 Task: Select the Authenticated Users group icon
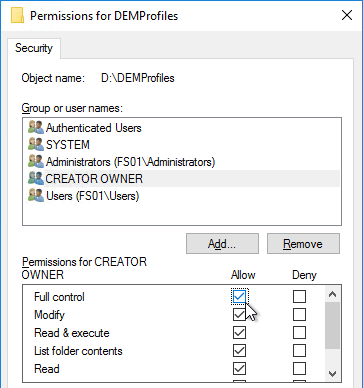(x=36, y=128)
